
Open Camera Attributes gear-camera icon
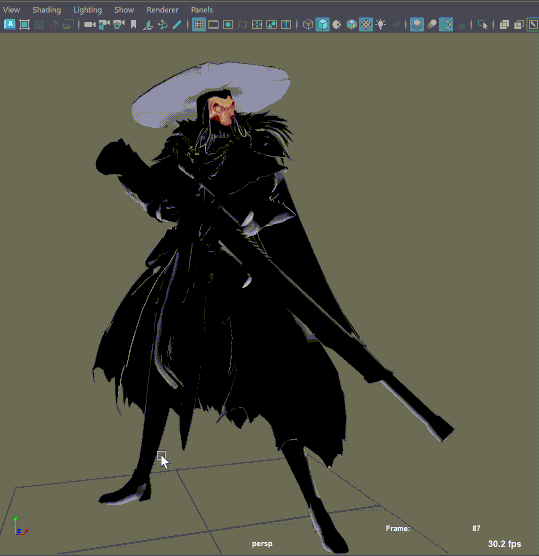point(119,24)
